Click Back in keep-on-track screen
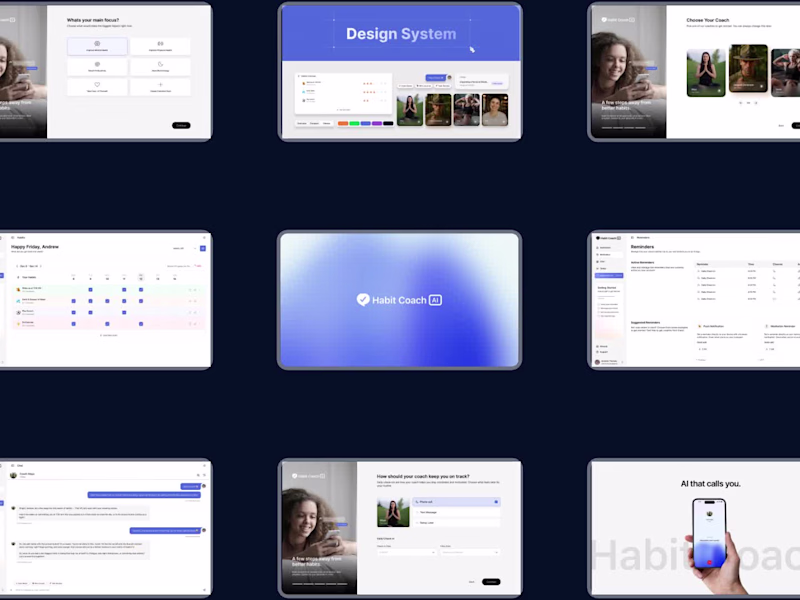Screen dimensions: 800x600 [x=471, y=582]
